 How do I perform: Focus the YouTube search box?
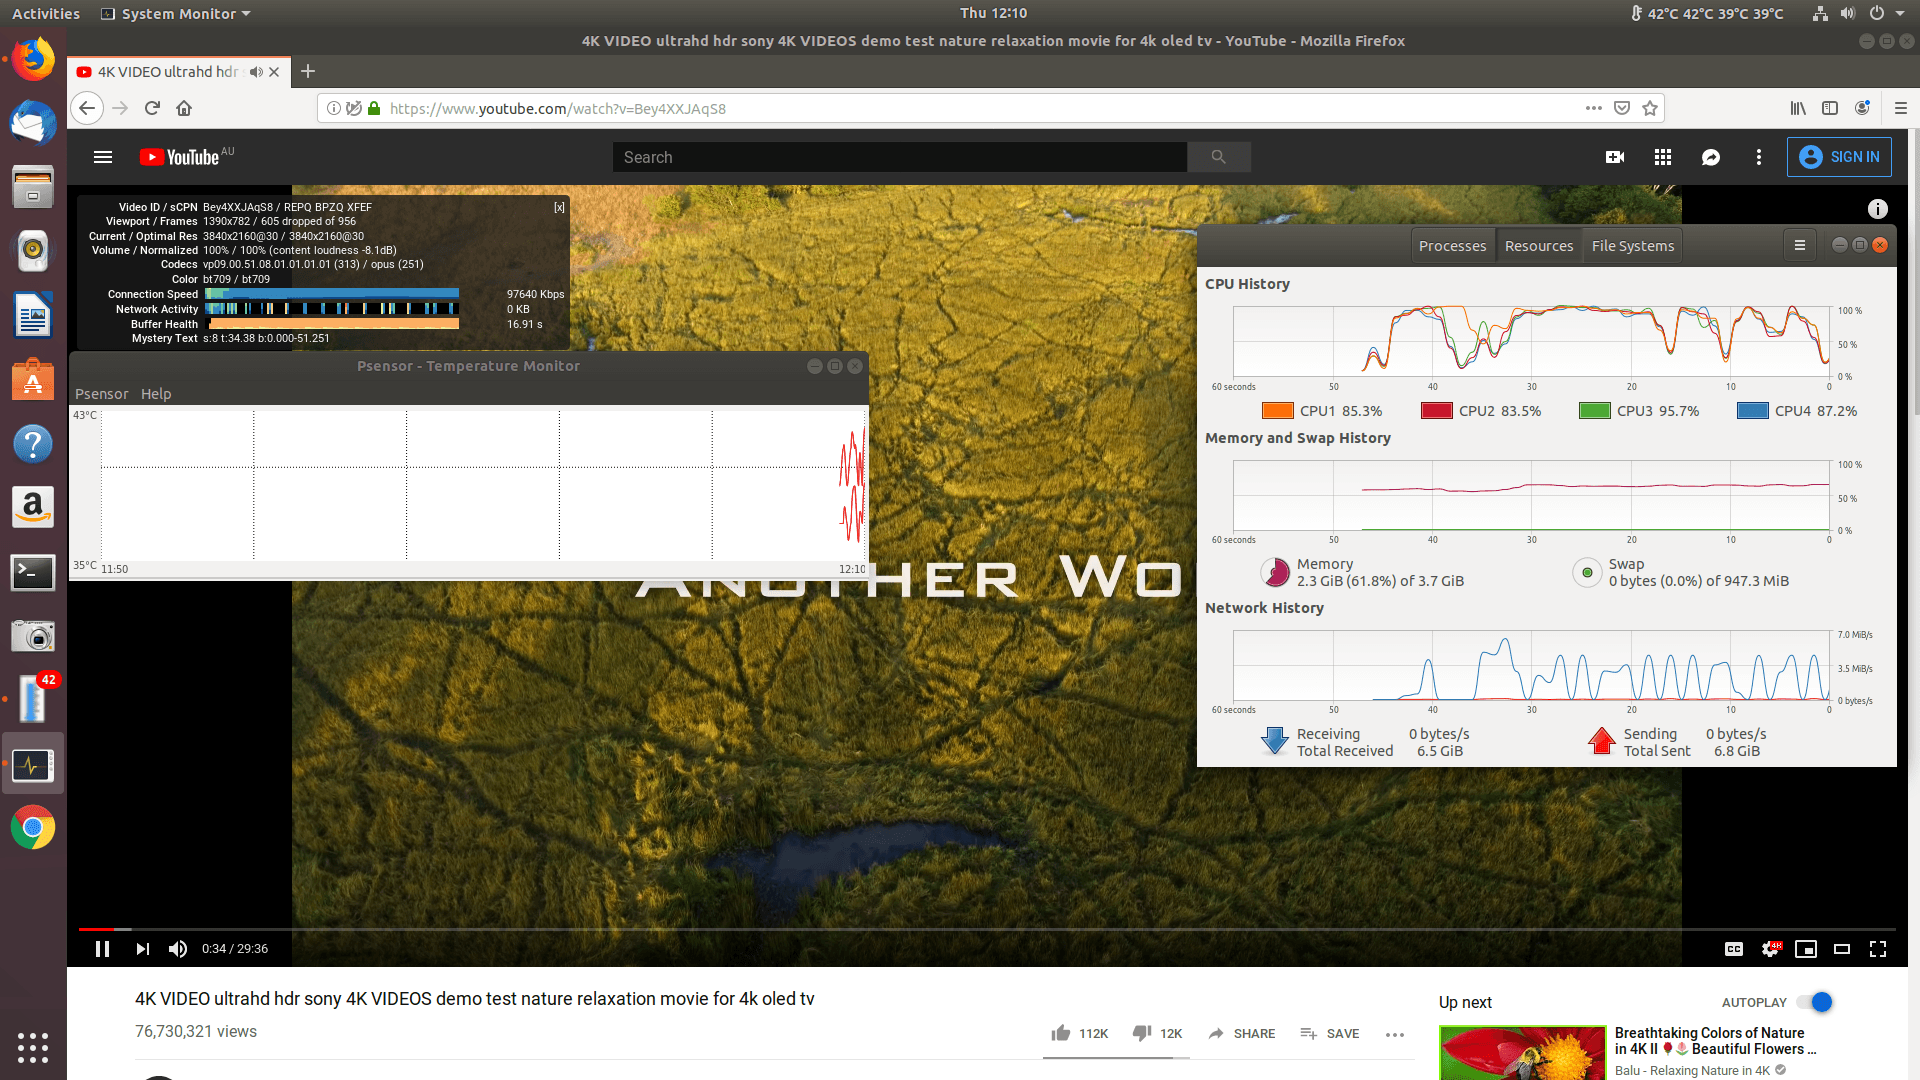click(x=900, y=157)
